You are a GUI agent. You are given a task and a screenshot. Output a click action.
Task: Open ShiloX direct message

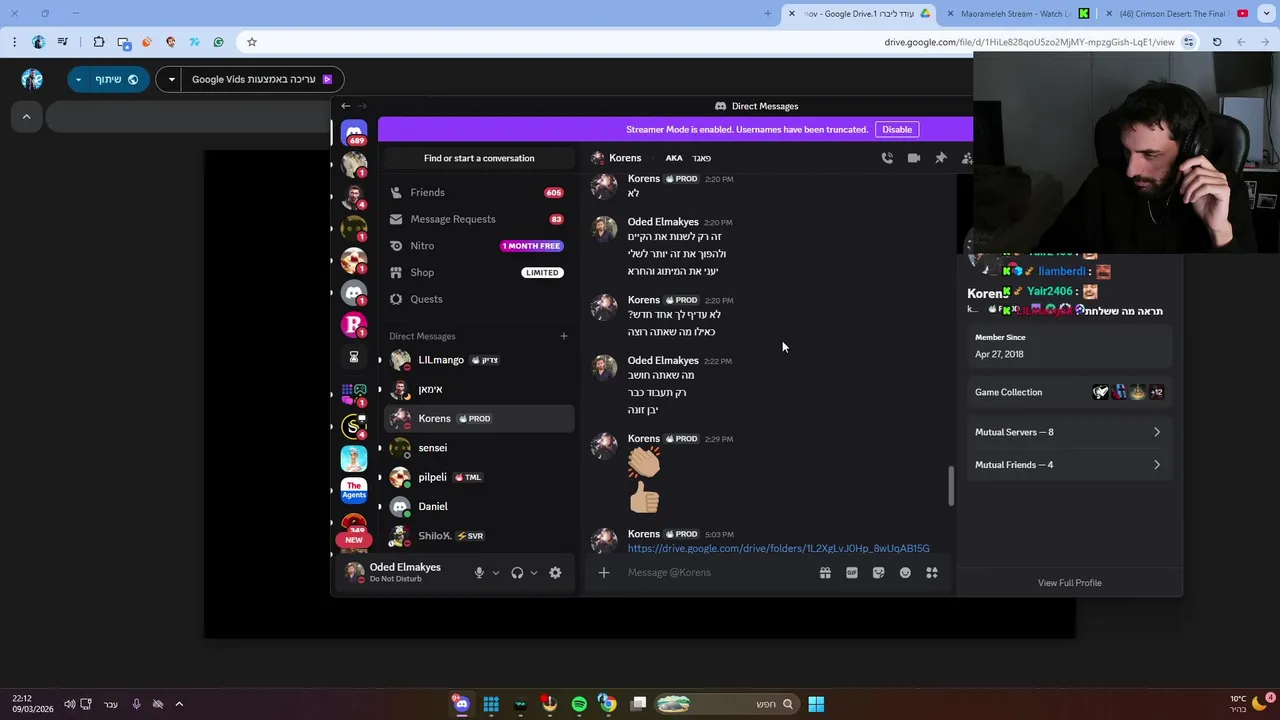479,536
